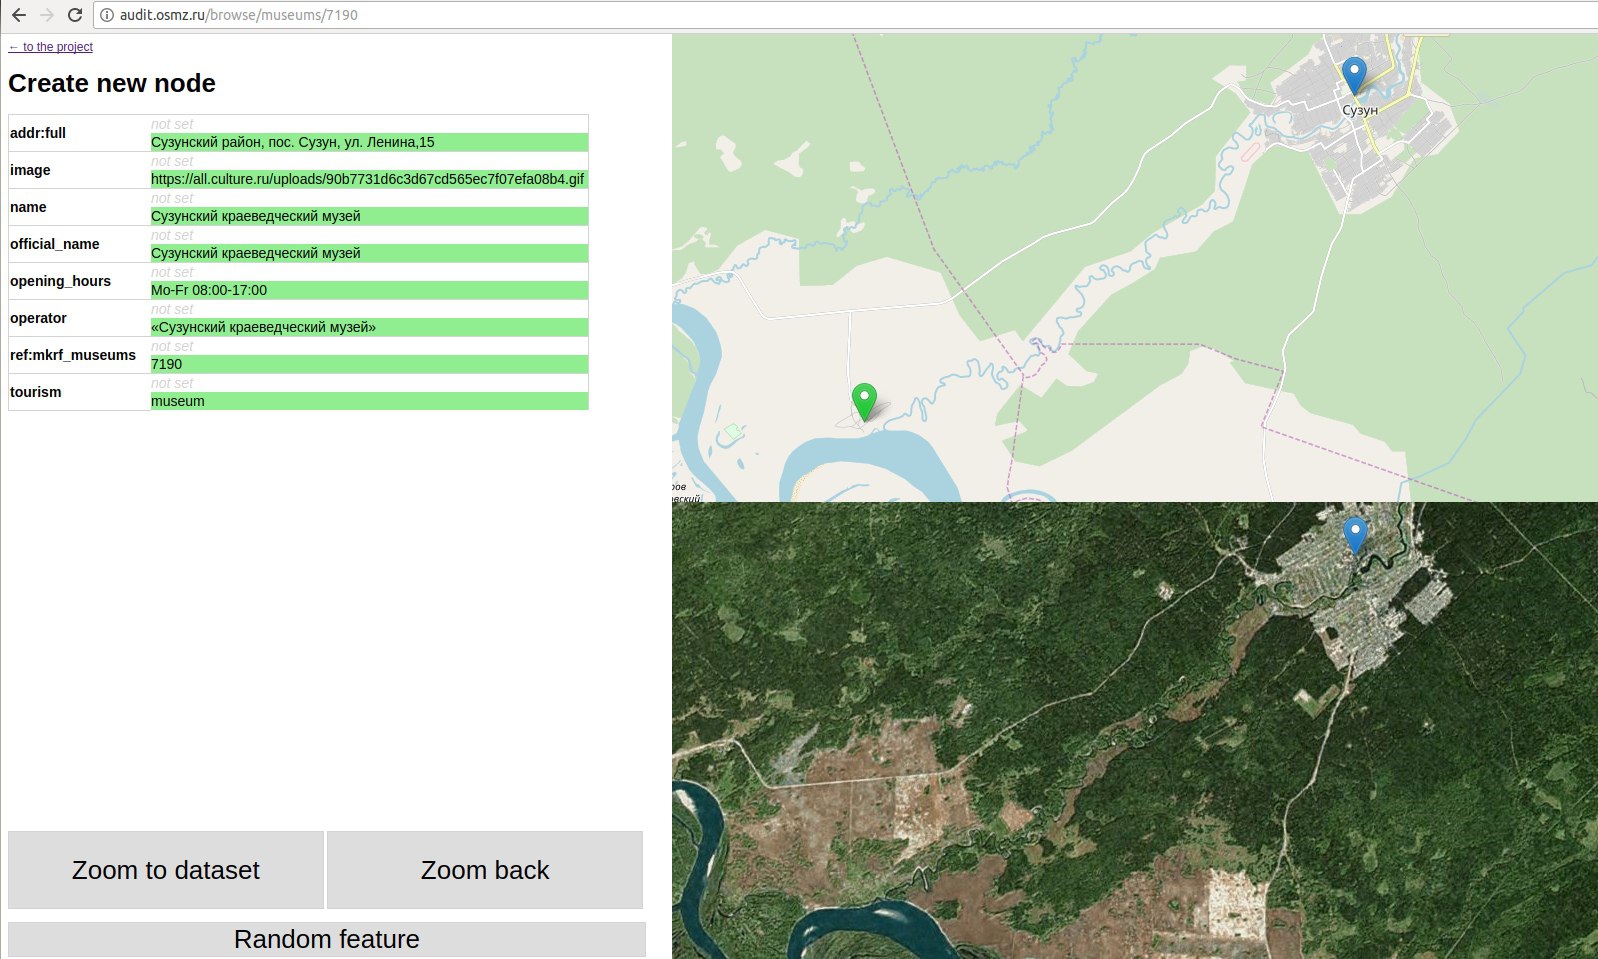Reload the page with the refresh icon

pyautogui.click(x=75, y=15)
